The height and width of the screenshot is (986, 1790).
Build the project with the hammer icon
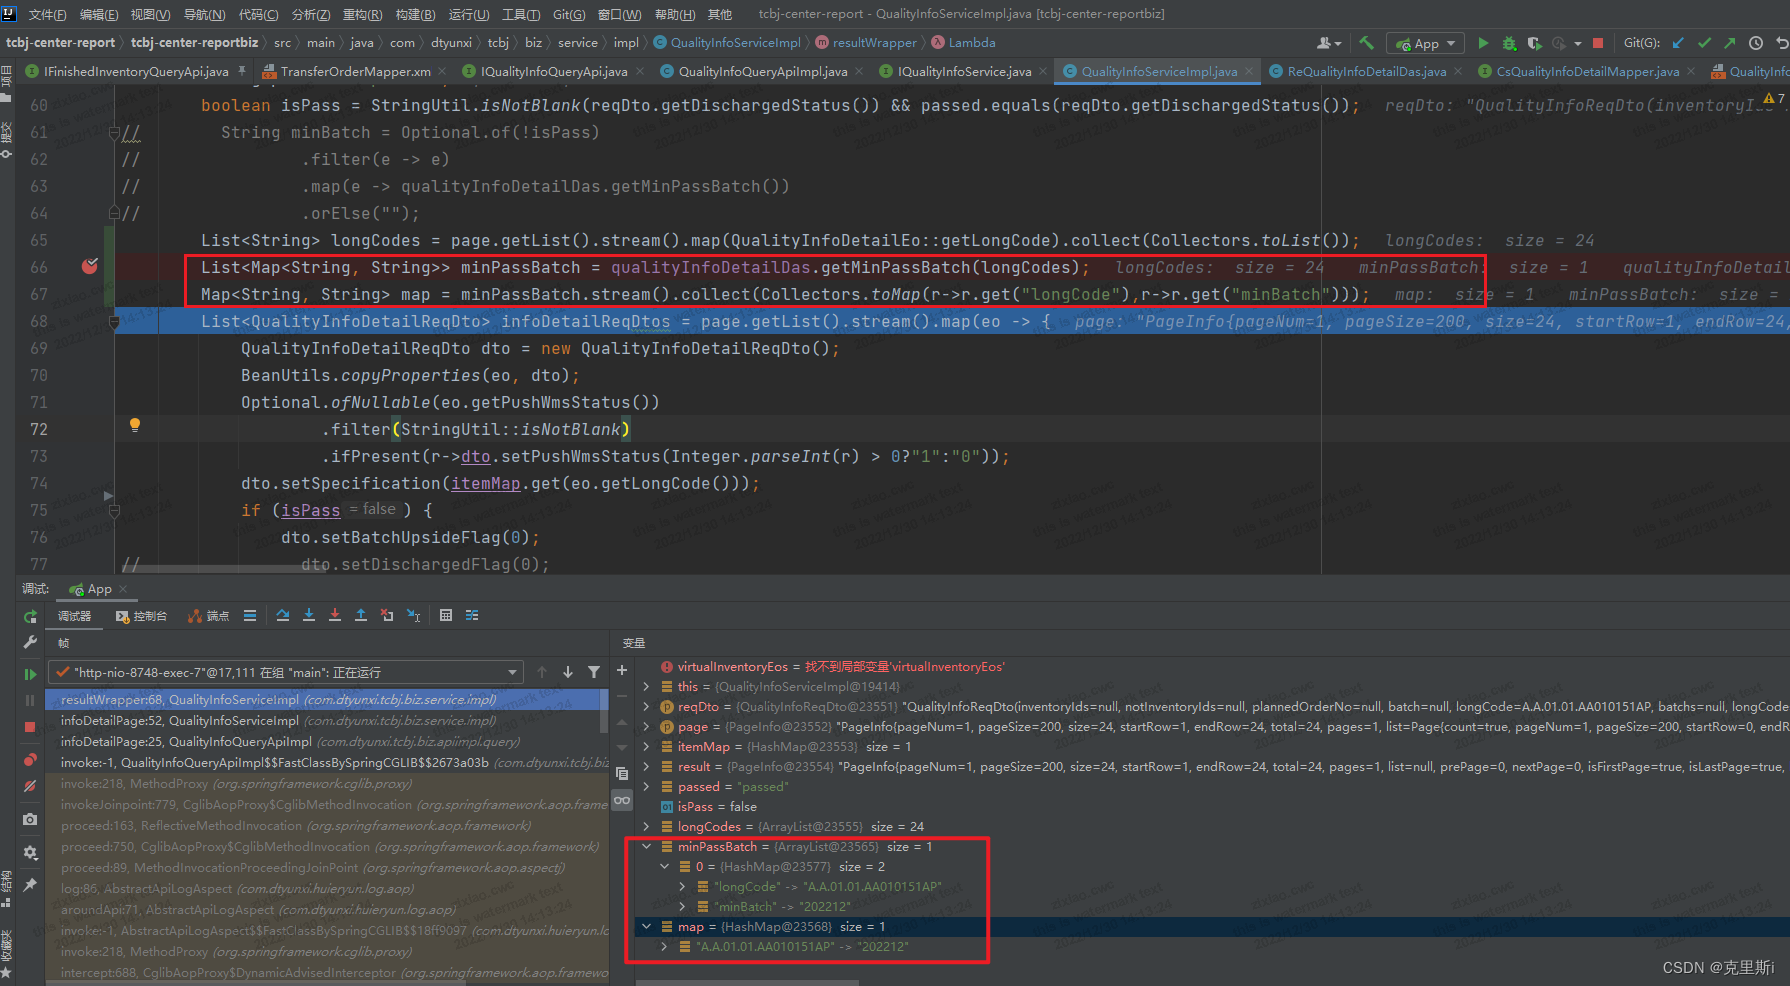(1366, 42)
